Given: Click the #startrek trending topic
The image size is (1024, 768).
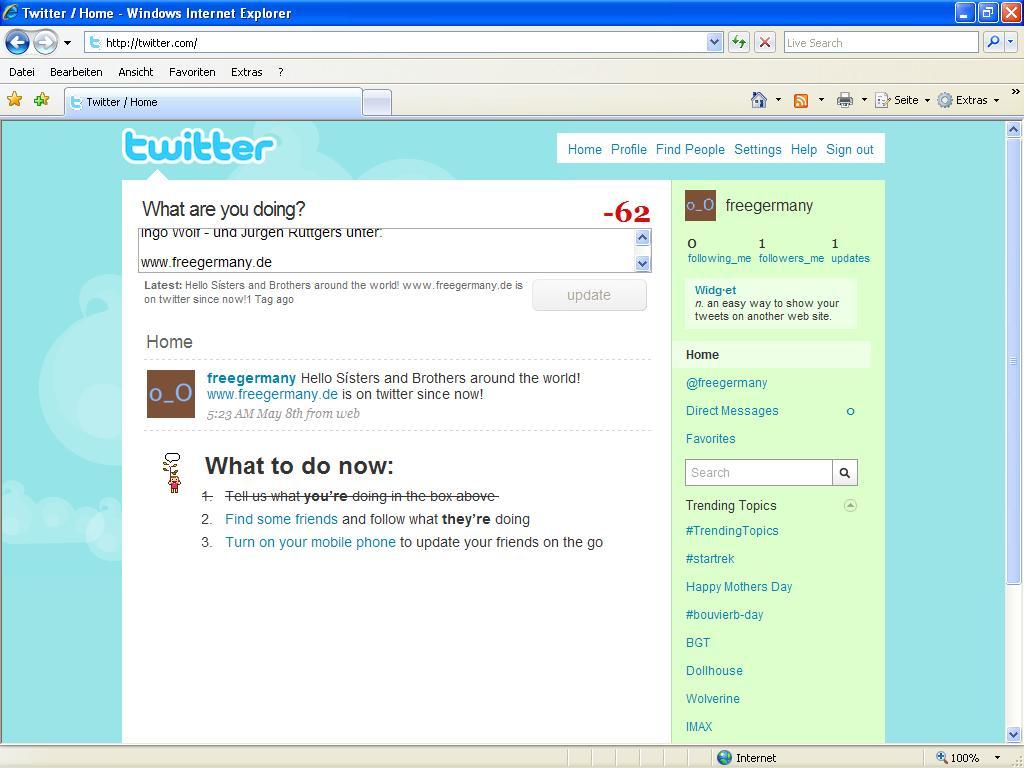Looking at the screenshot, I should pyautogui.click(x=710, y=559).
